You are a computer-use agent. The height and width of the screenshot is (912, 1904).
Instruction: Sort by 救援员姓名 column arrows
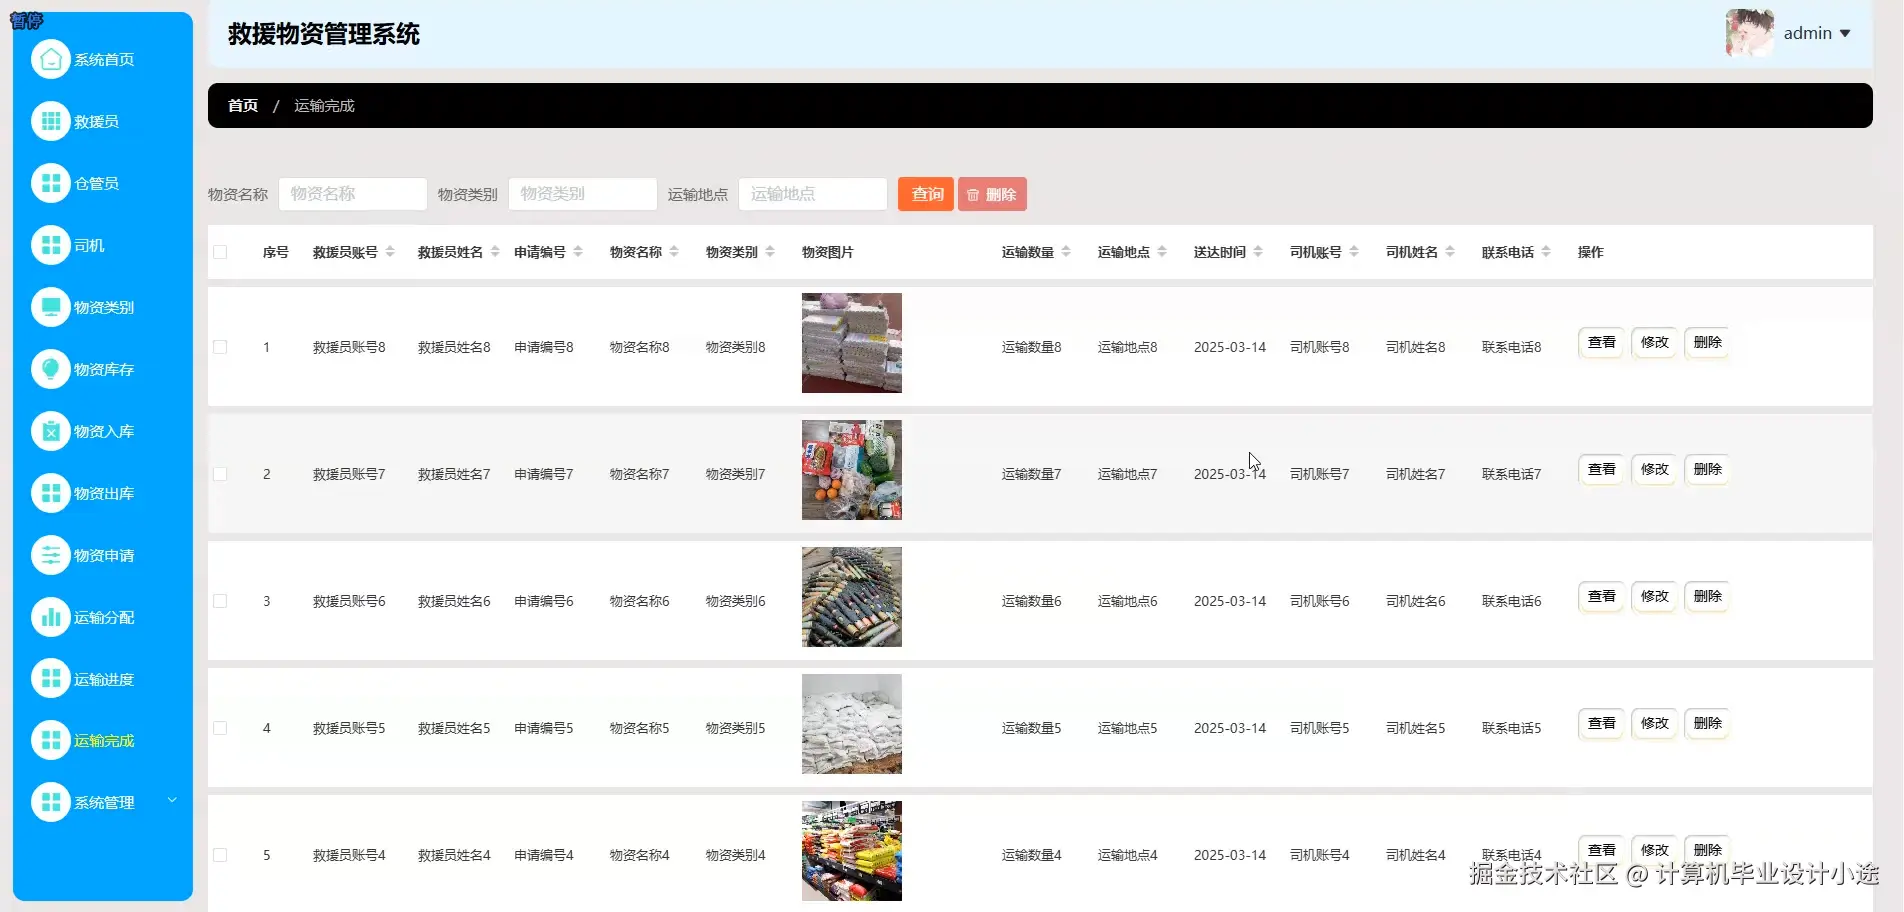coord(495,252)
